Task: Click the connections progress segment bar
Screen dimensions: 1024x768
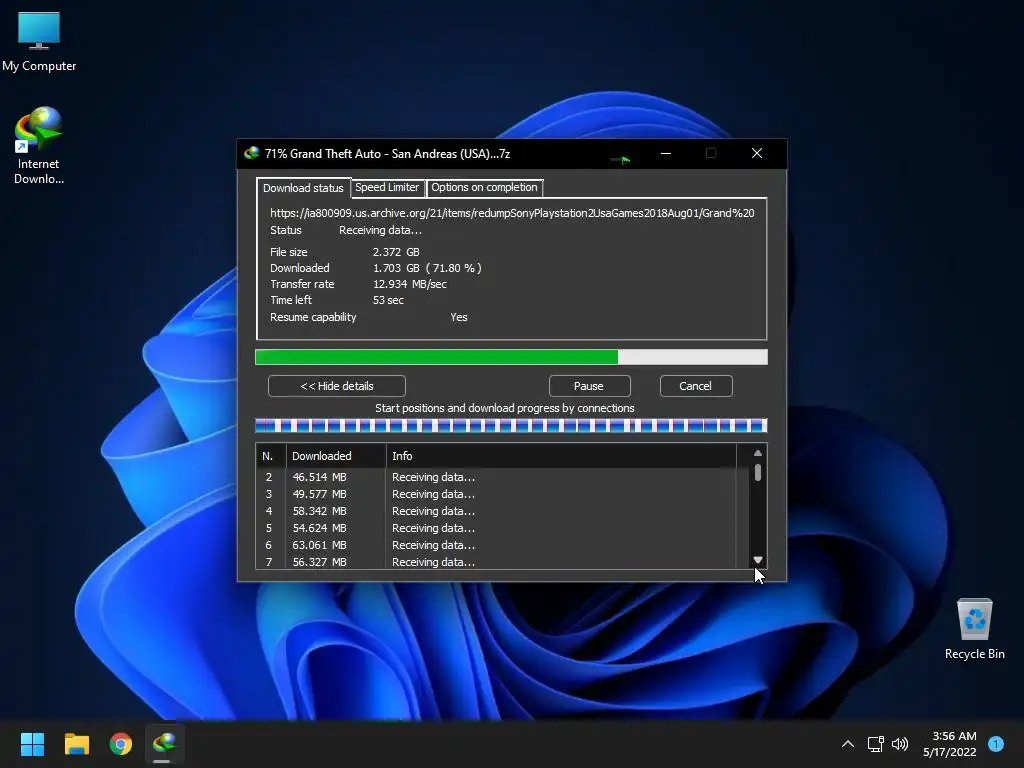Action: (x=511, y=426)
